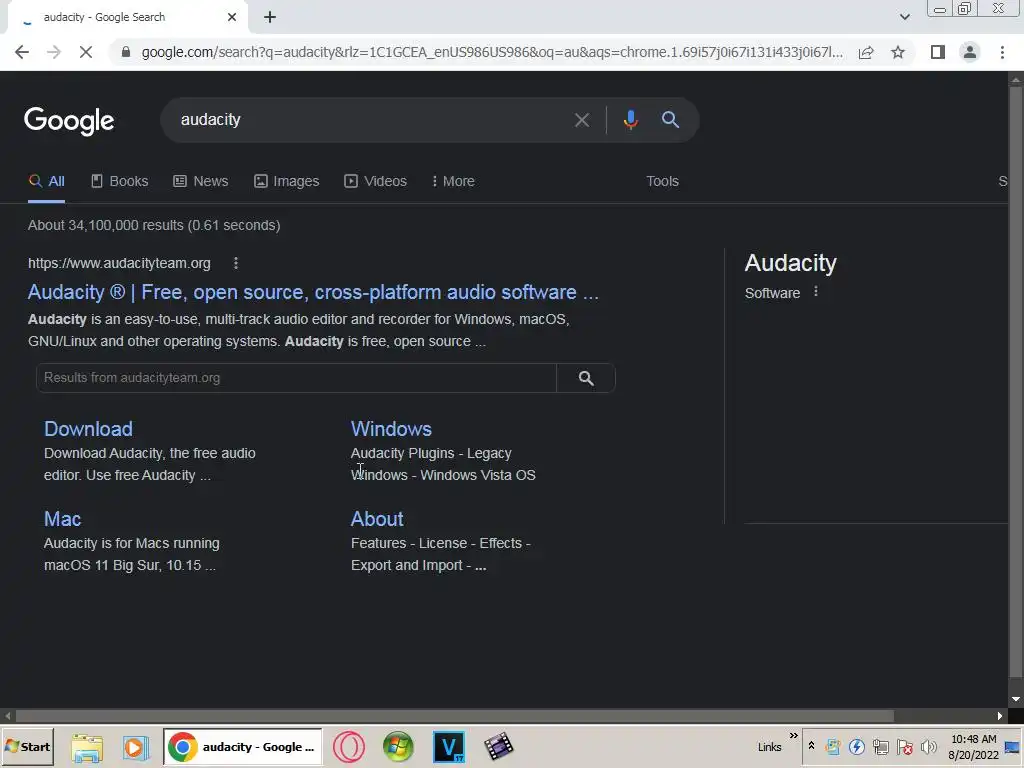Open the network tray icon

(880, 747)
